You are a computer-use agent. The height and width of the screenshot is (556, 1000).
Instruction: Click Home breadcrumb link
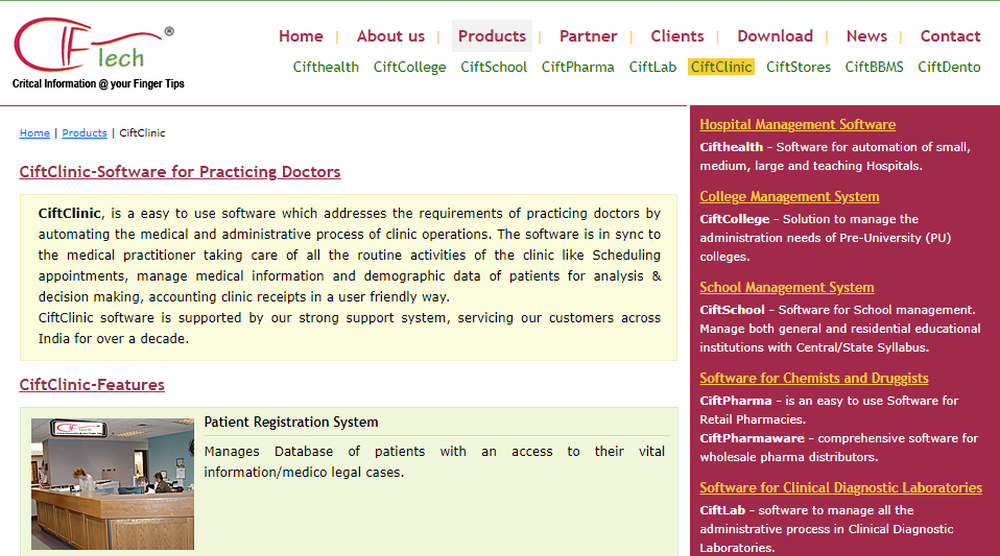click(34, 133)
